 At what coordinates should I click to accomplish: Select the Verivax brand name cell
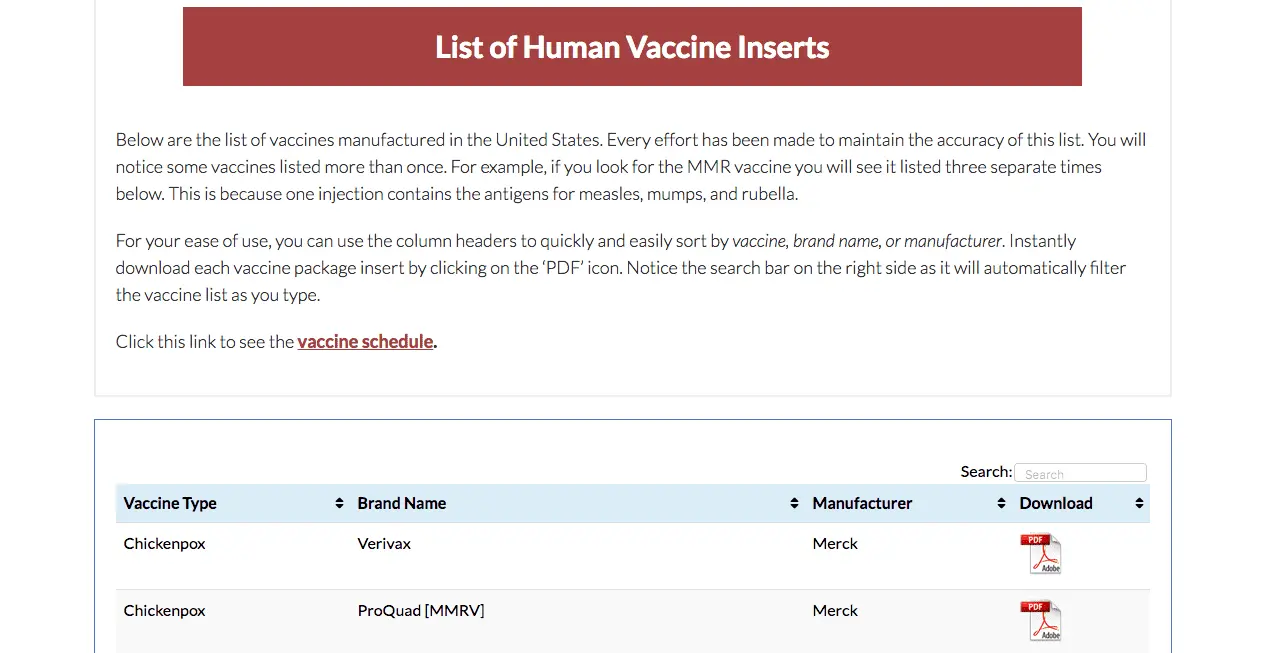[384, 544]
